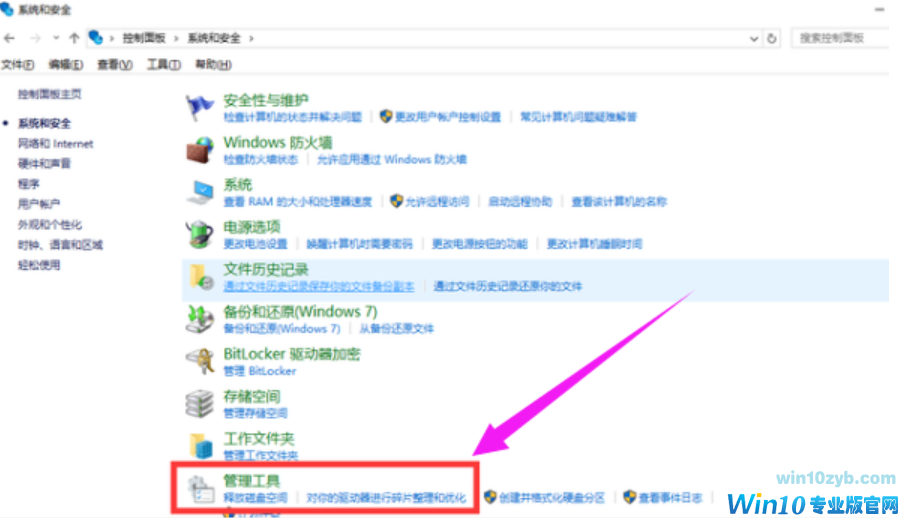Click 更改计算机睡眠时间 link

click(x=594, y=244)
